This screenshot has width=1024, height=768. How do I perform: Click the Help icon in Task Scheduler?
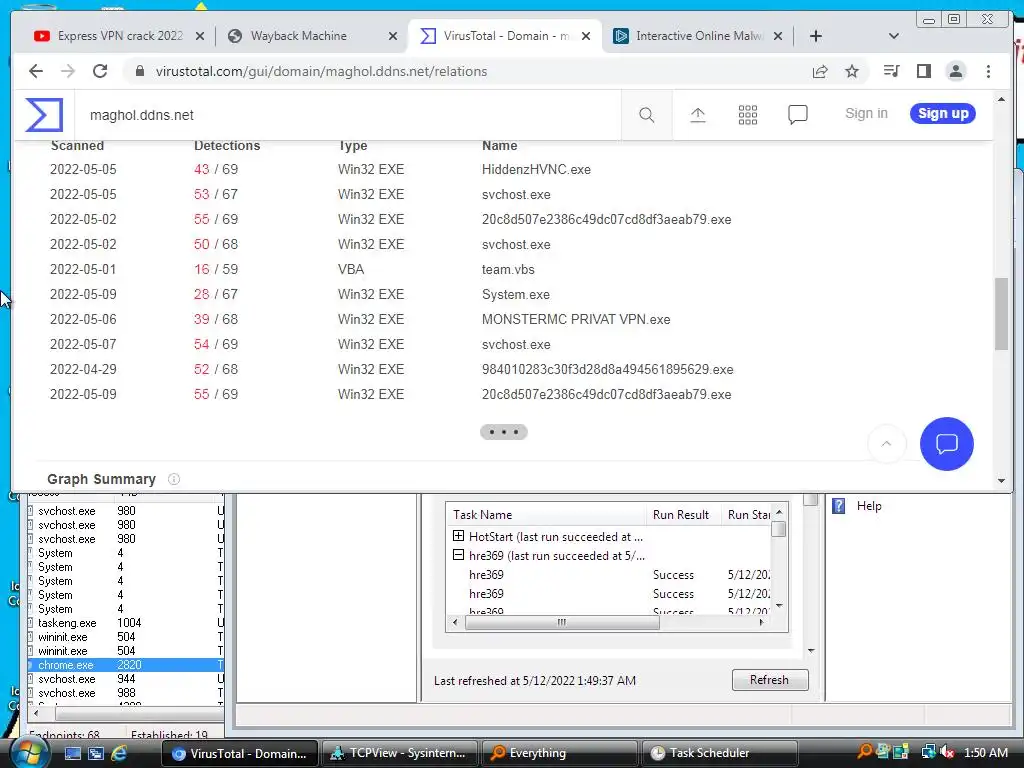point(839,506)
